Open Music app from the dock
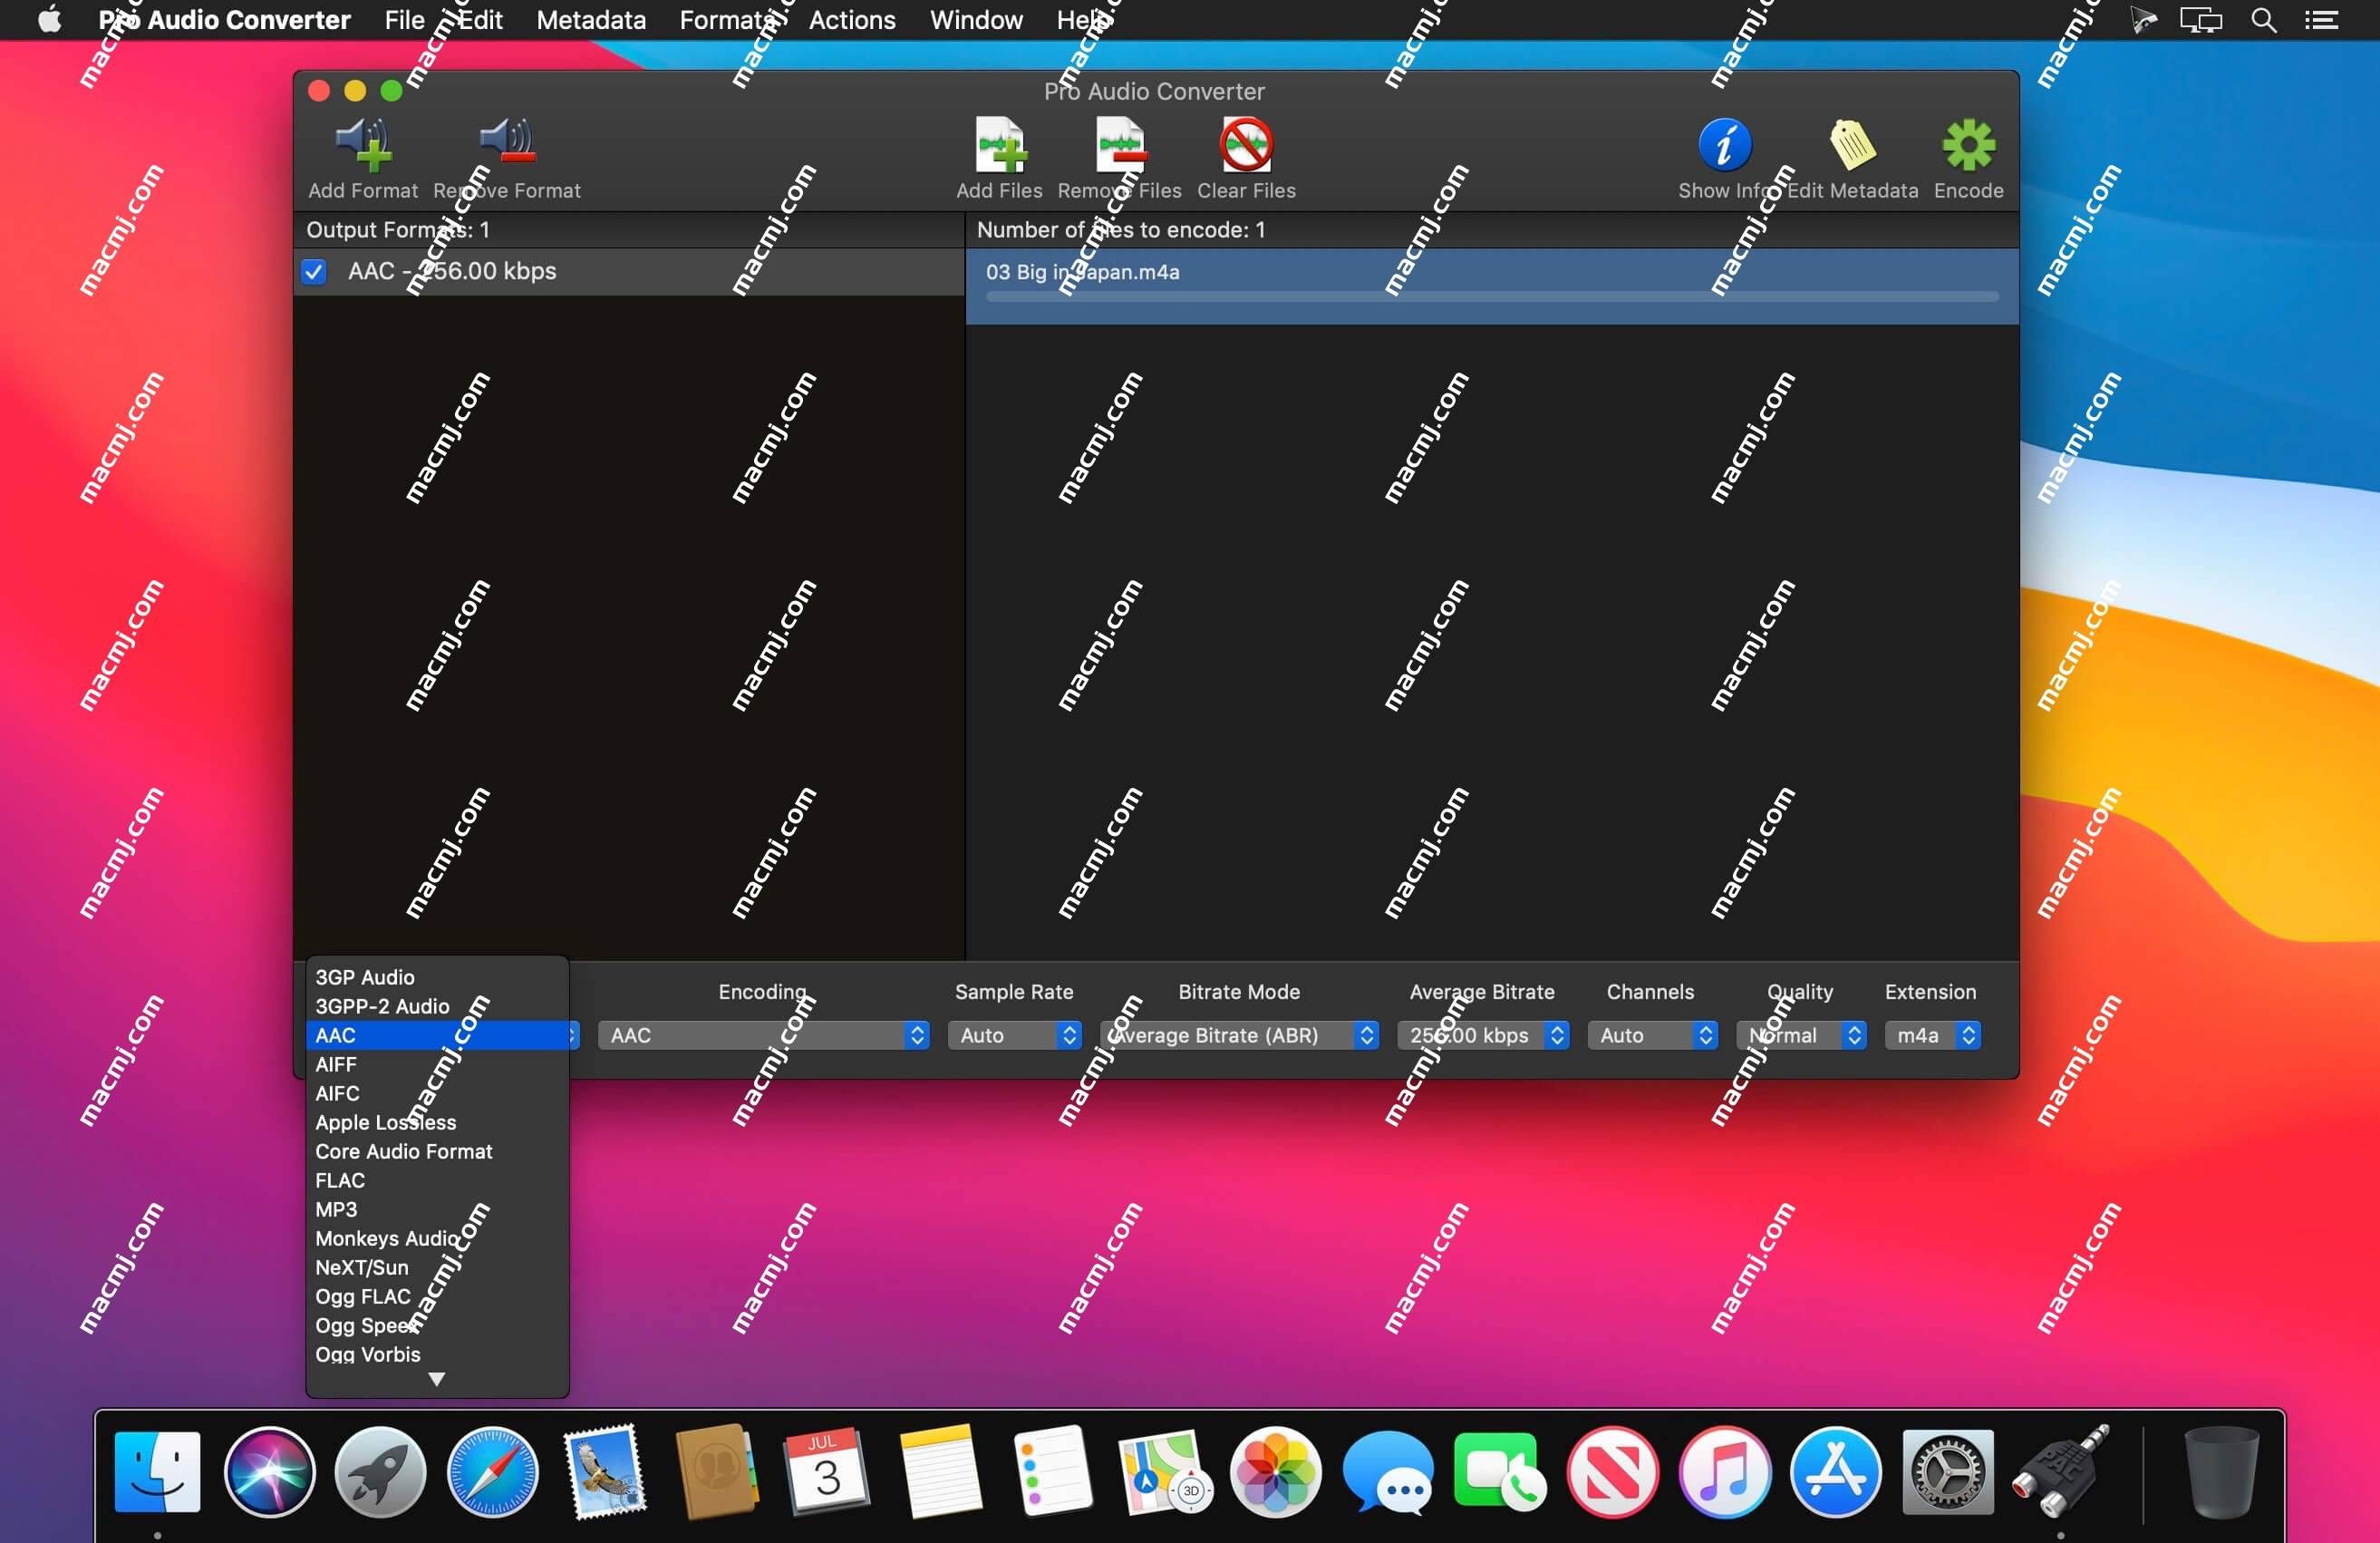Viewport: 2380px width, 1543px height. [1724, 1471]
